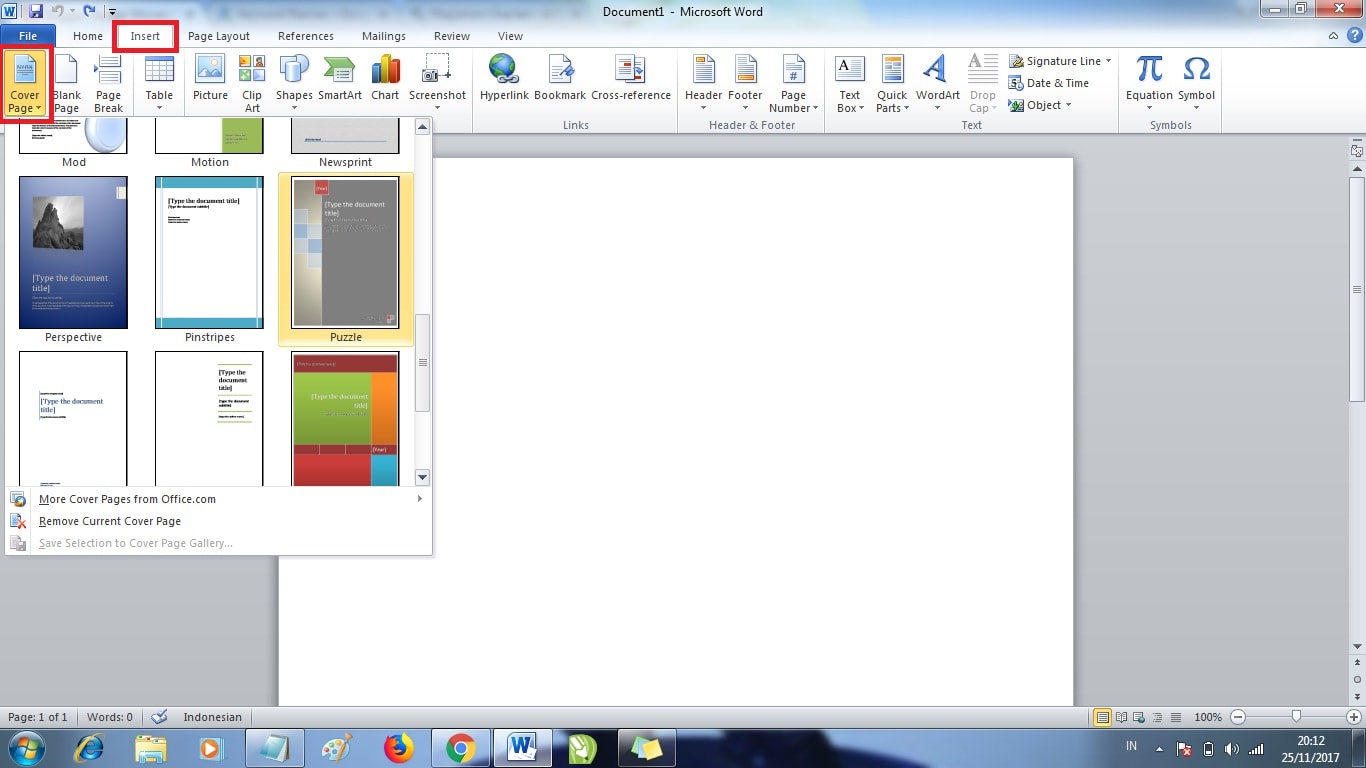1366x768 pixels.
Task: Insert a Chart
Action: [384, 80]
